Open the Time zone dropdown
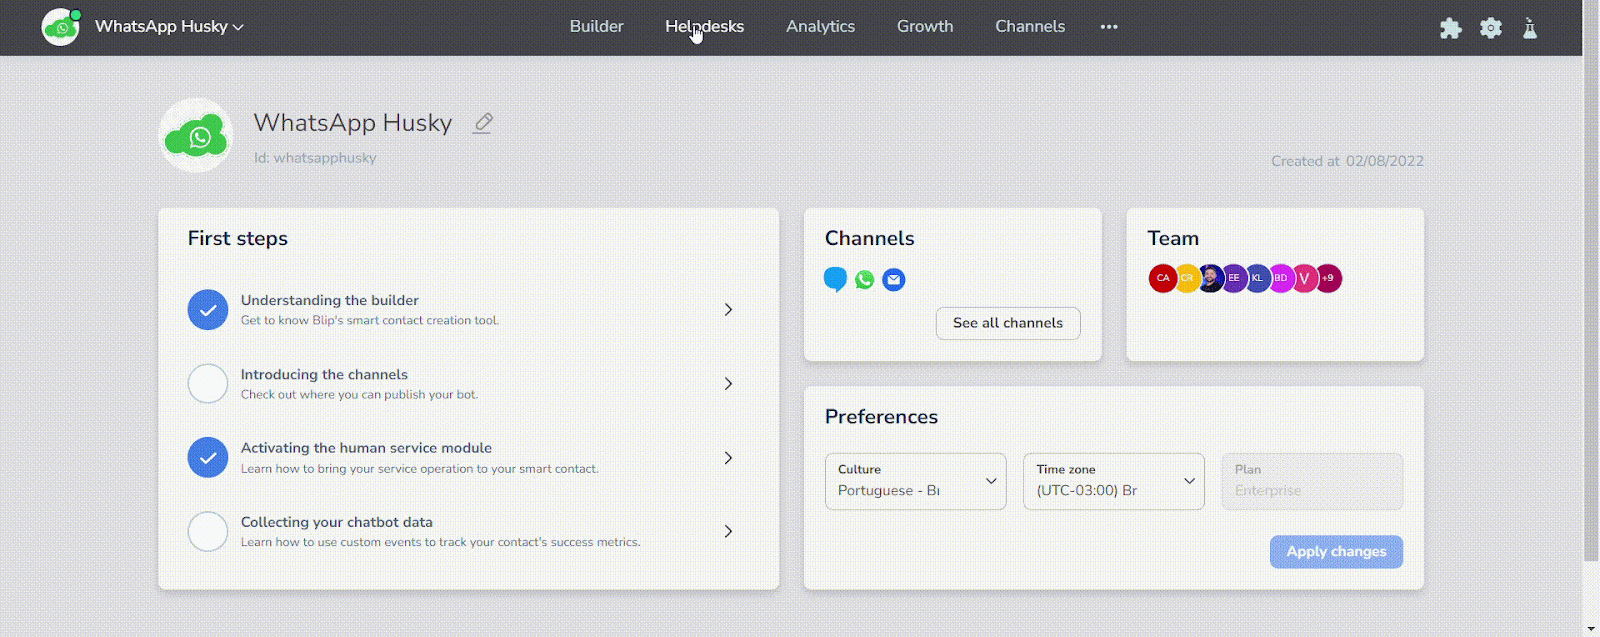 (x=1113, y=481)
